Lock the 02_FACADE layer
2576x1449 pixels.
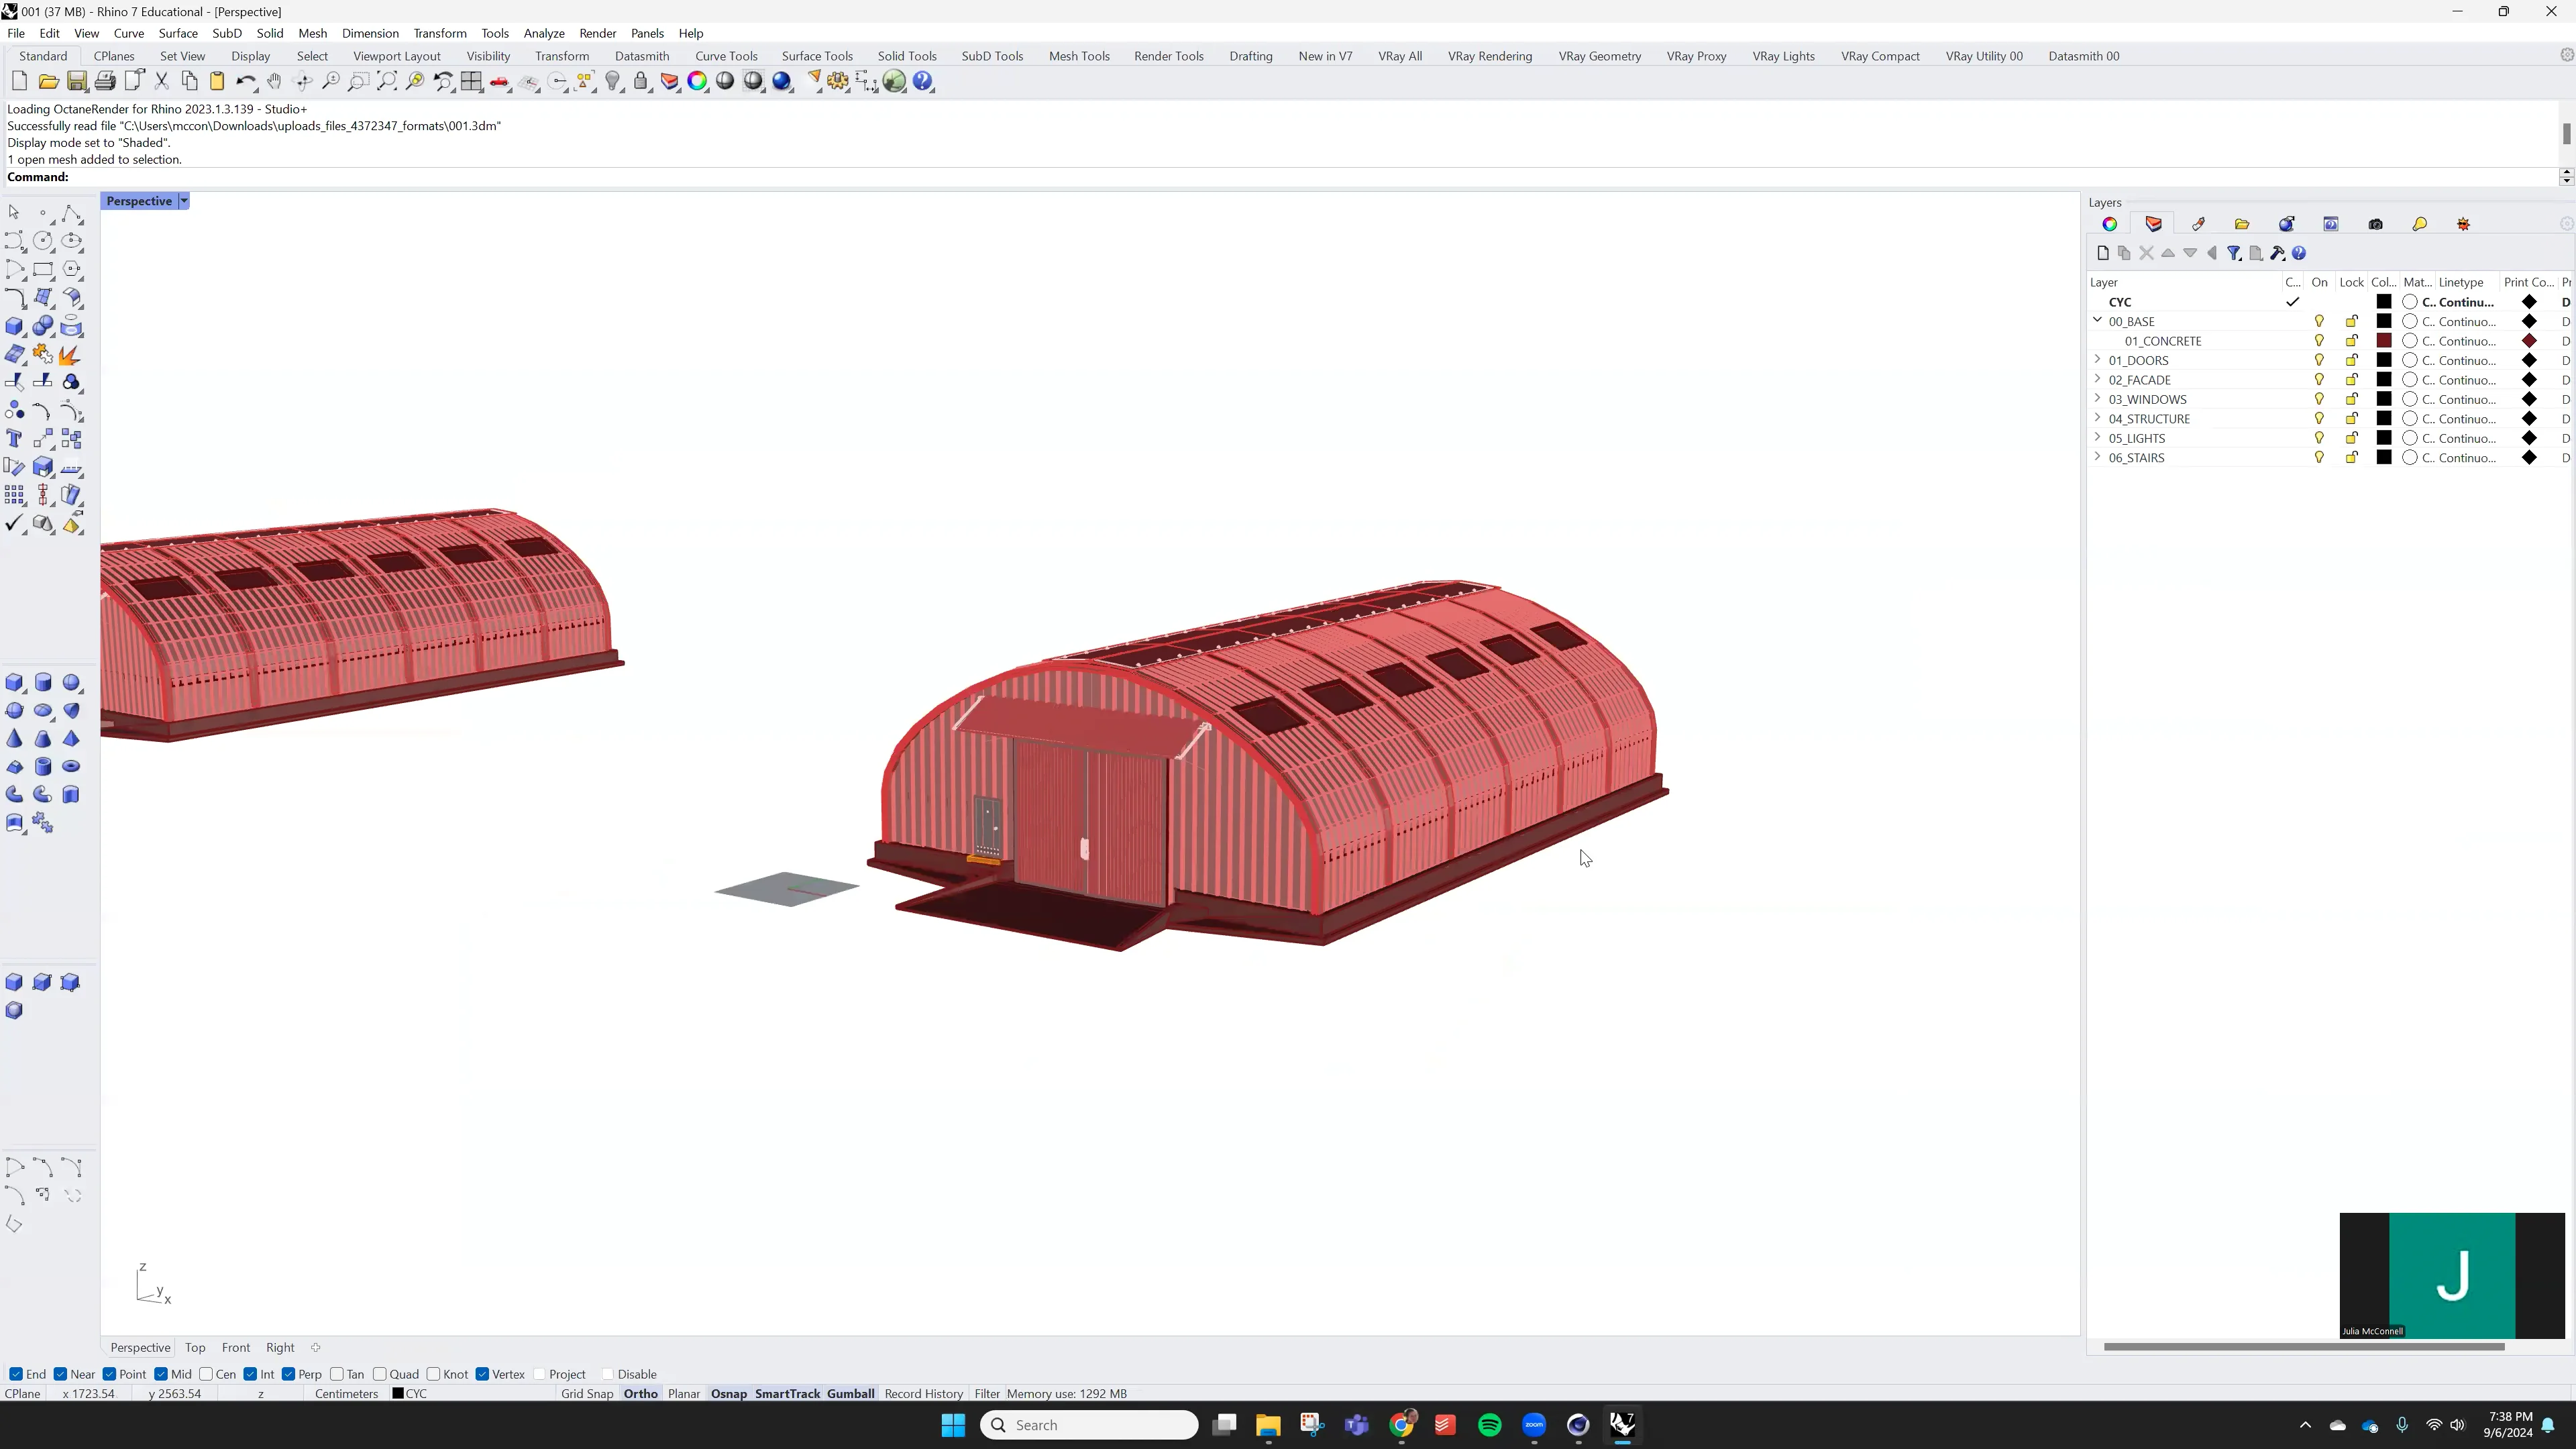(2351, 380)
